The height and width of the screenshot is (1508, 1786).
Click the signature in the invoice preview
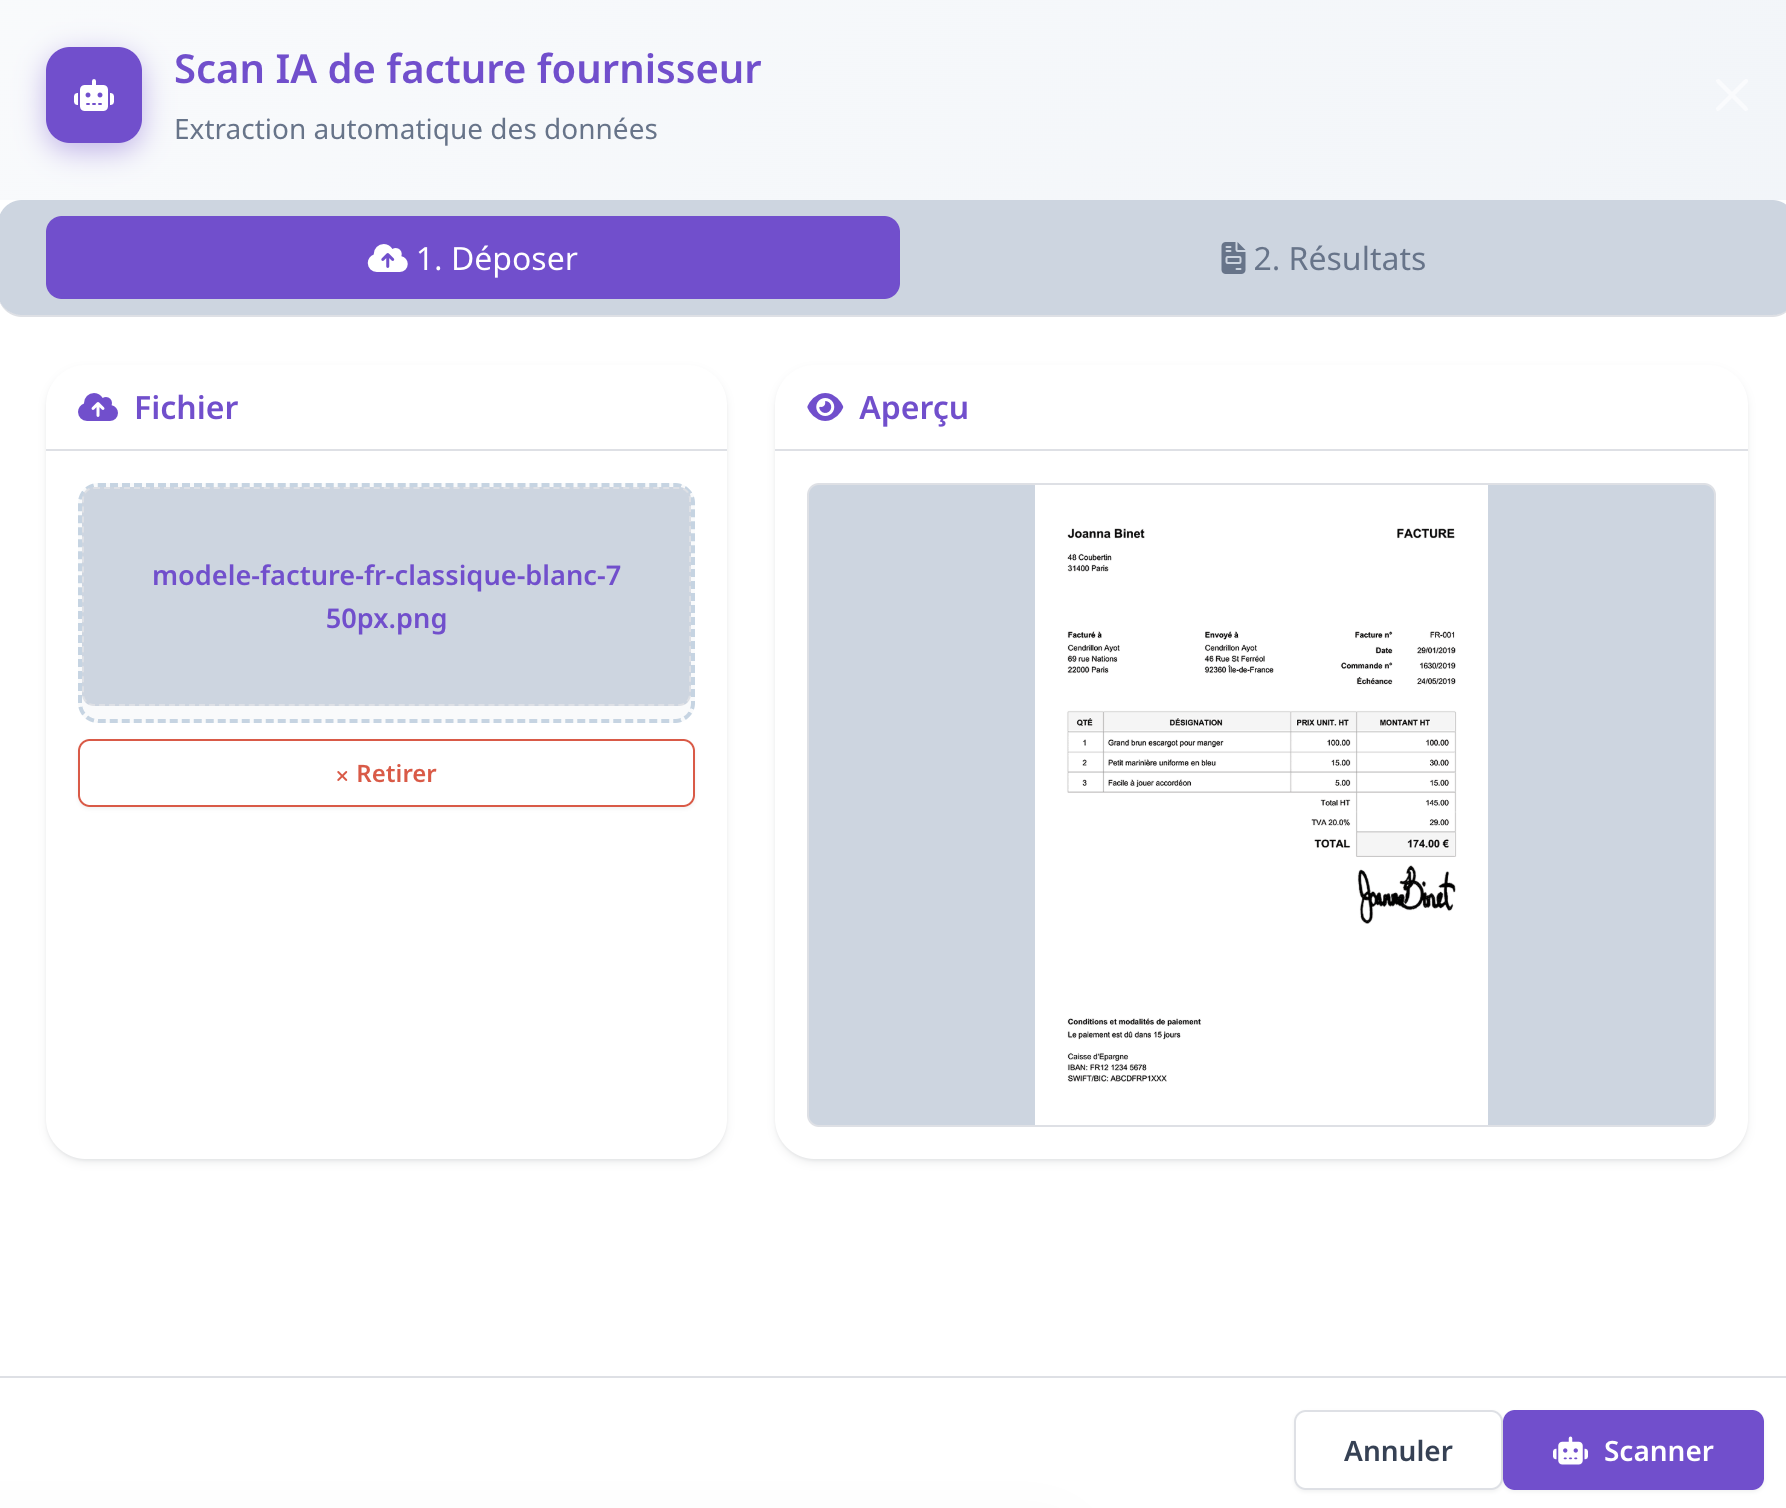click(1405, 894)
